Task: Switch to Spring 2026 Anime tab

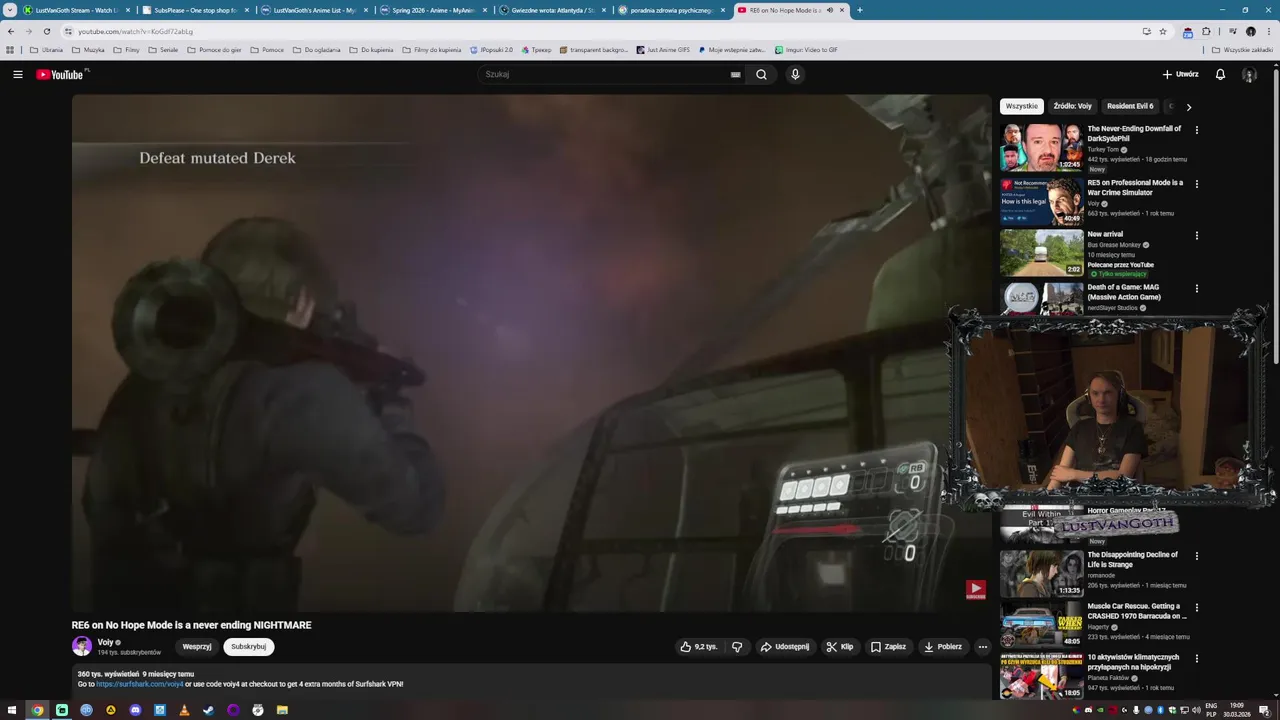Action: tap(433, 10)
